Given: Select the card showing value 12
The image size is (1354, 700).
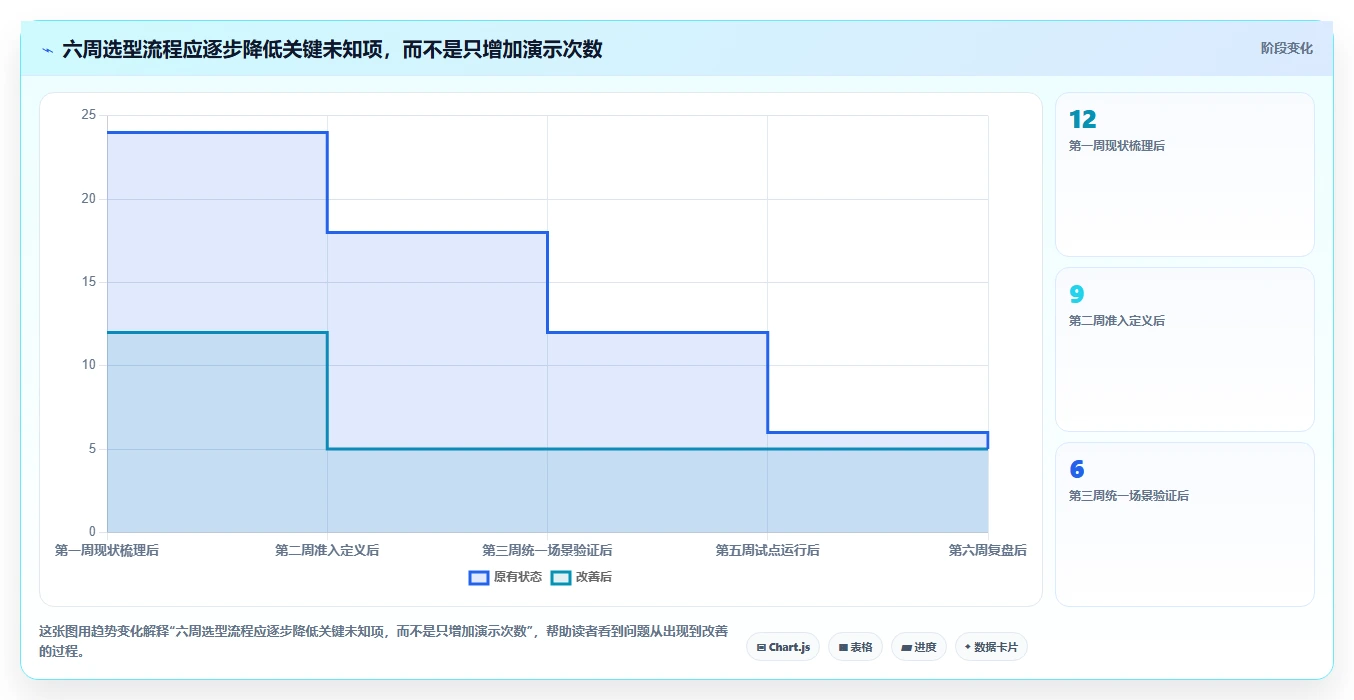Looking at the screenshot, I should (1184, 174).
